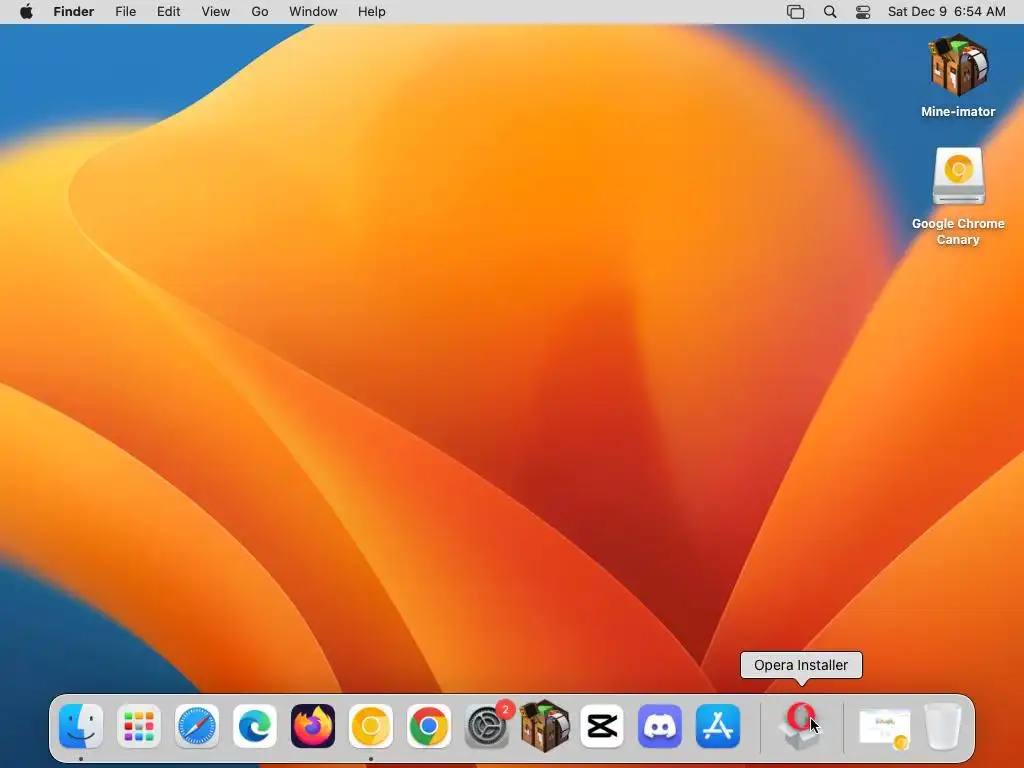The image size is (1024, 768).
Task: Open the Trash in the Dock
Action: tap(943, 726)
